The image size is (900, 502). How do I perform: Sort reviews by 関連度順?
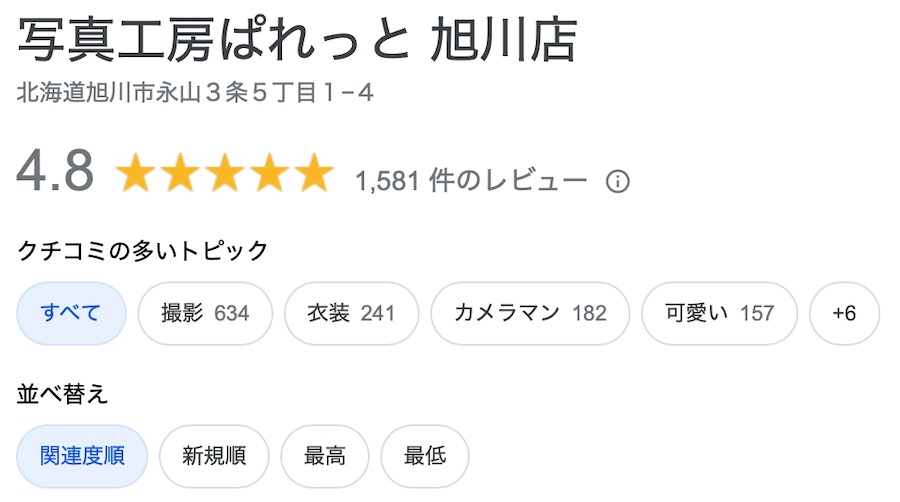82,456
